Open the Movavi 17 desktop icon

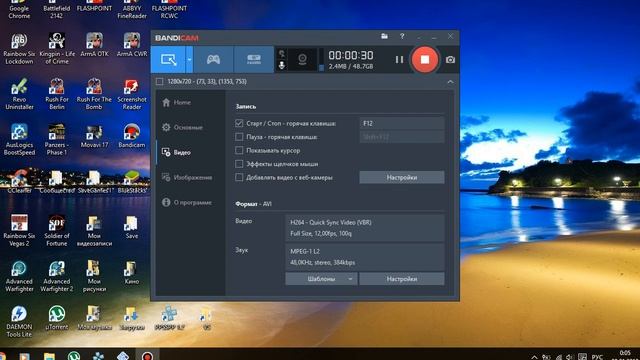point(94,137)
